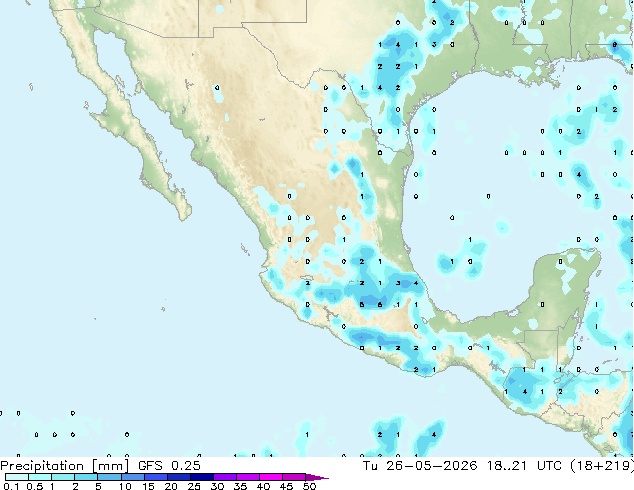Click the 45–50 mm pink legend swatch
Image resolution: width=634 pixels, height=490 pixels.
pos(294,477)
